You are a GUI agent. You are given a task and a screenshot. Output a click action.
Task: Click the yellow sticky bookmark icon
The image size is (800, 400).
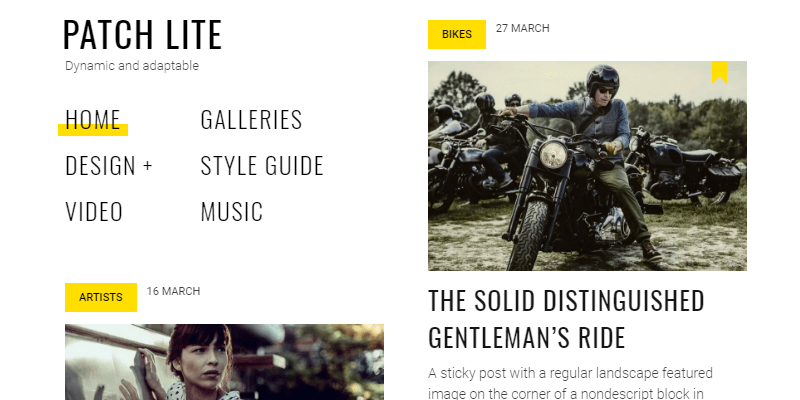click(x=719, y=72)
